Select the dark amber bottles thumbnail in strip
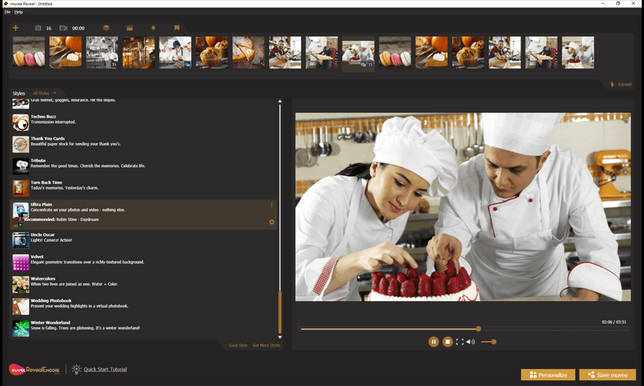Viewport: 644px width, 386px height. 138,53
